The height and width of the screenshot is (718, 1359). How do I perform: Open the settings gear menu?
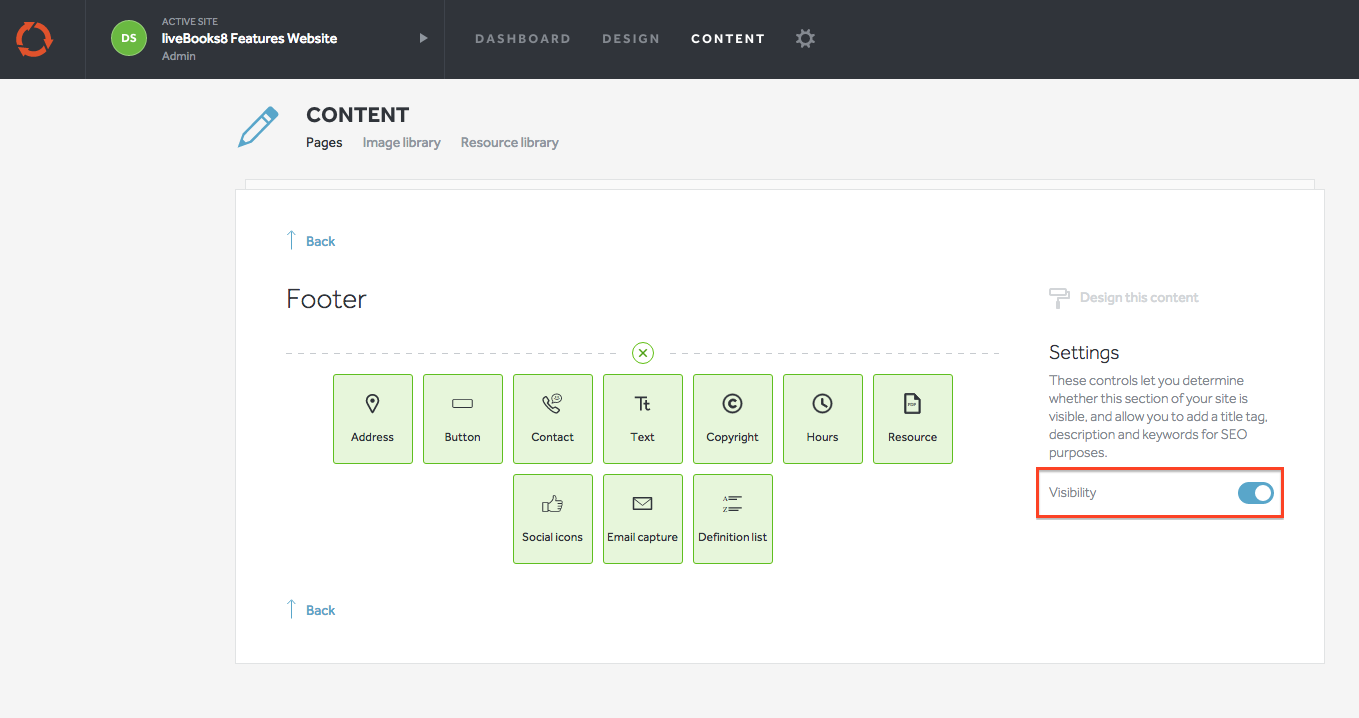tap(805, 39)
